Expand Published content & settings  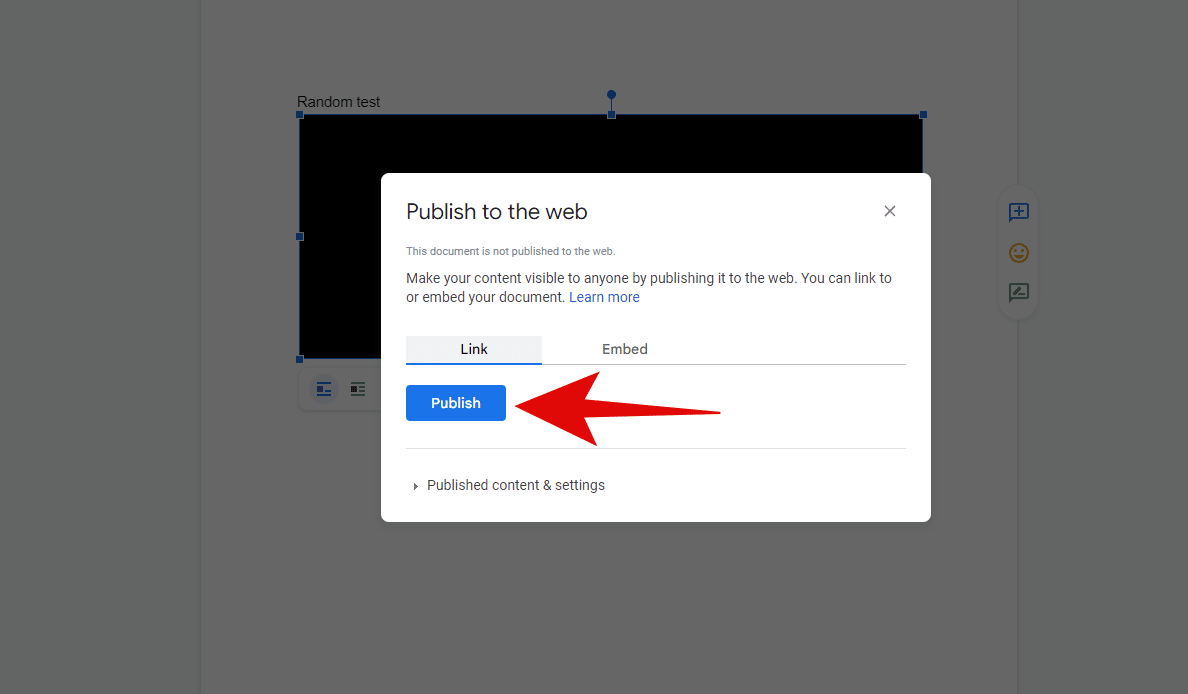pyautogui.click(x=508, y=485)
